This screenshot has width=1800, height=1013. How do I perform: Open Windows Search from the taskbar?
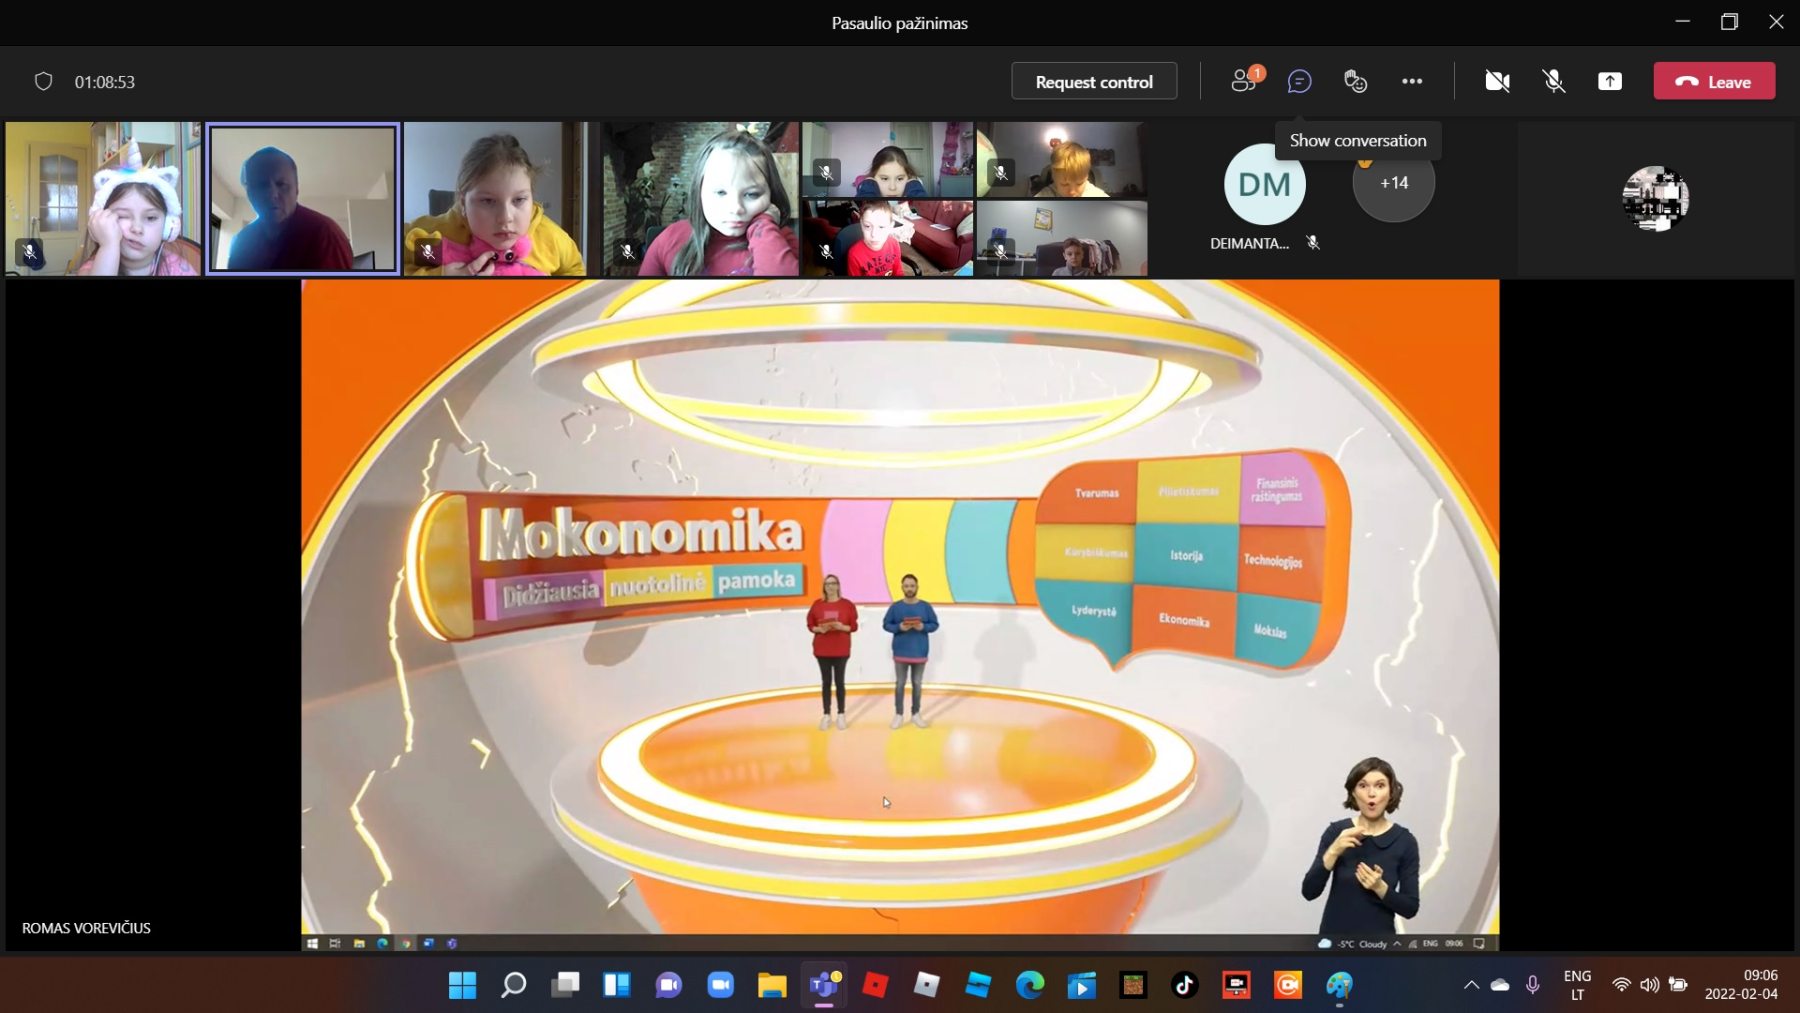pyautogui.click(x=514, y=985)
